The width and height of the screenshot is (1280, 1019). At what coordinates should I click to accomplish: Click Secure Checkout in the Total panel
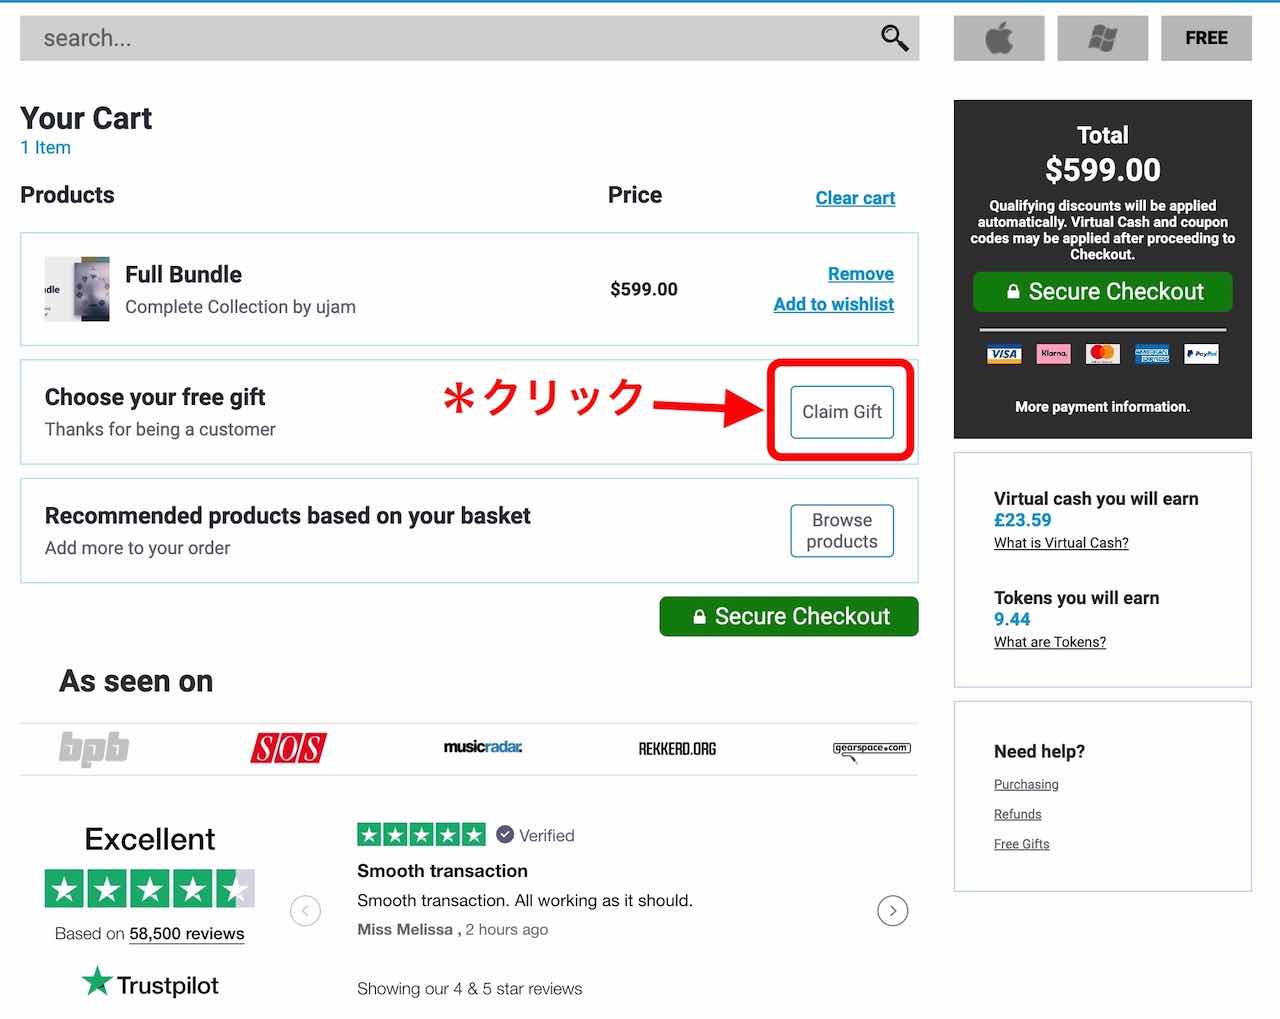(1102, 292)
